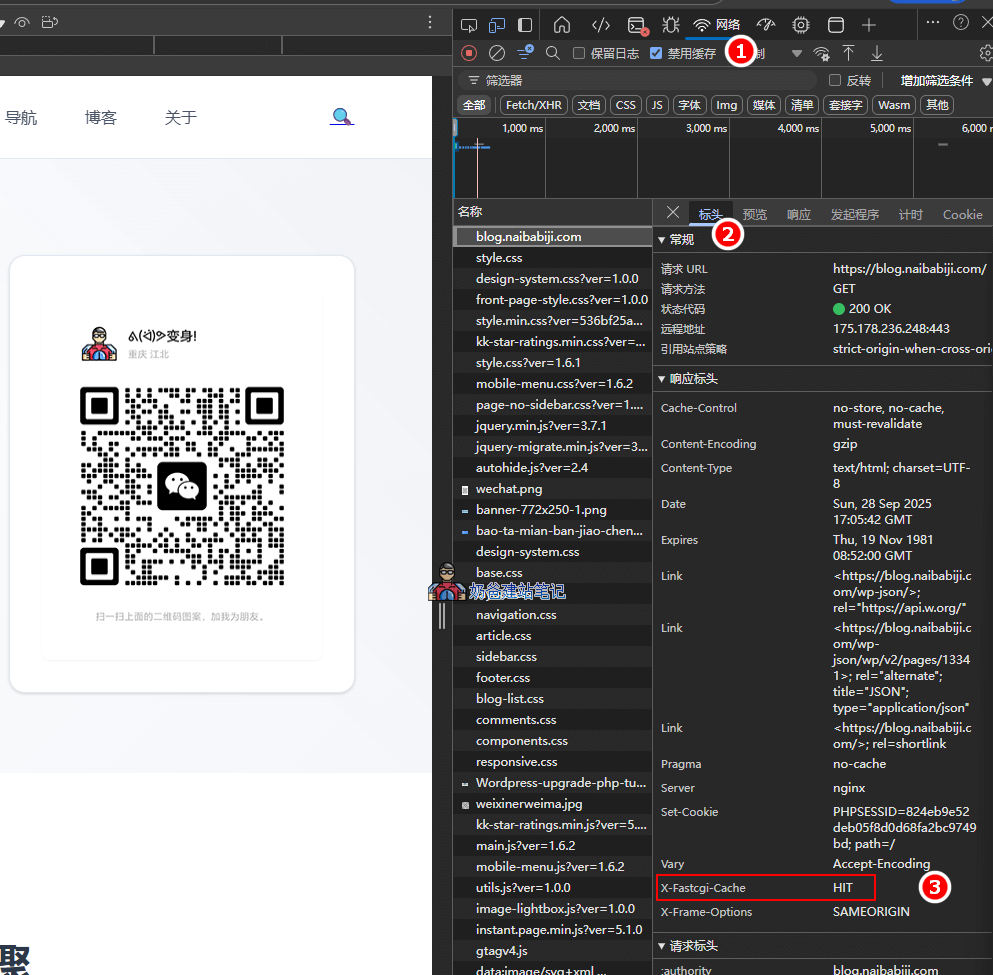Check the 反转 filter checkbox

(835, 80)
